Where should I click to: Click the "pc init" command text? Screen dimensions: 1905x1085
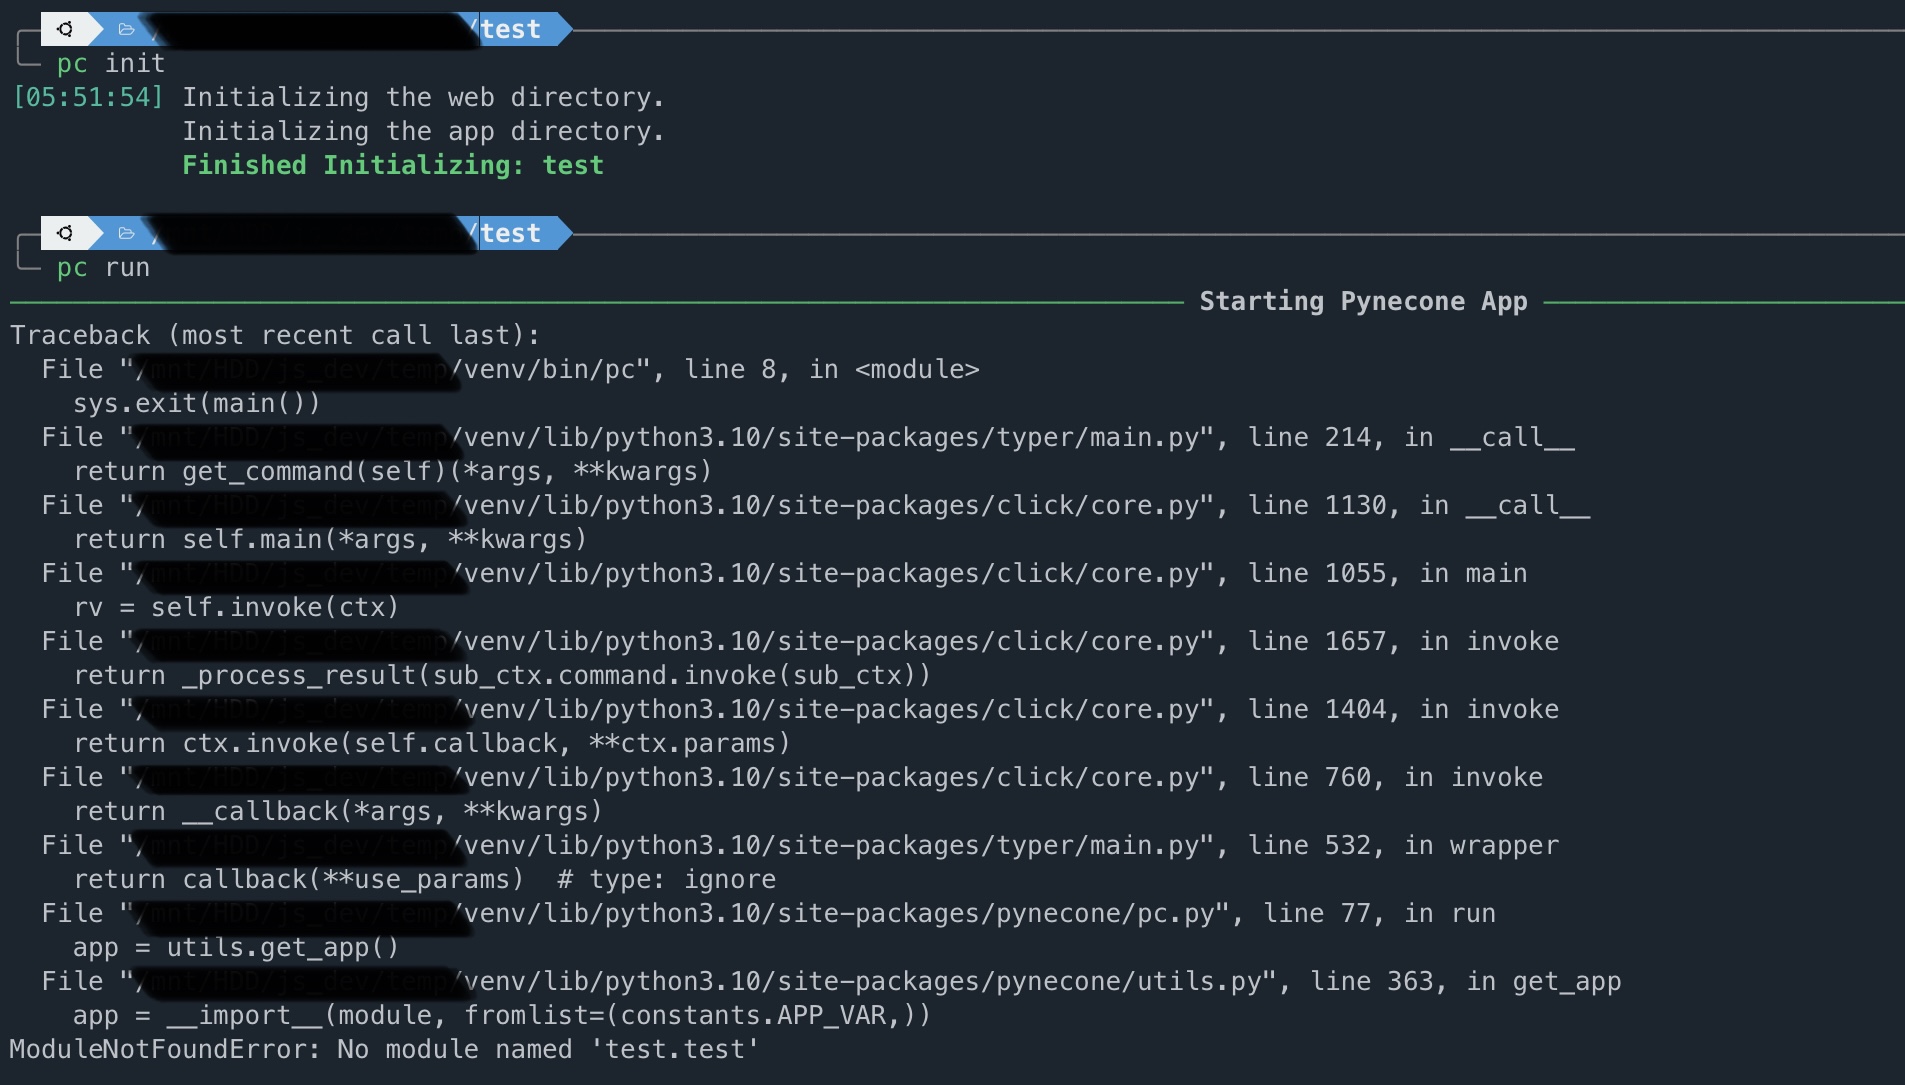(x=111, y=63)
